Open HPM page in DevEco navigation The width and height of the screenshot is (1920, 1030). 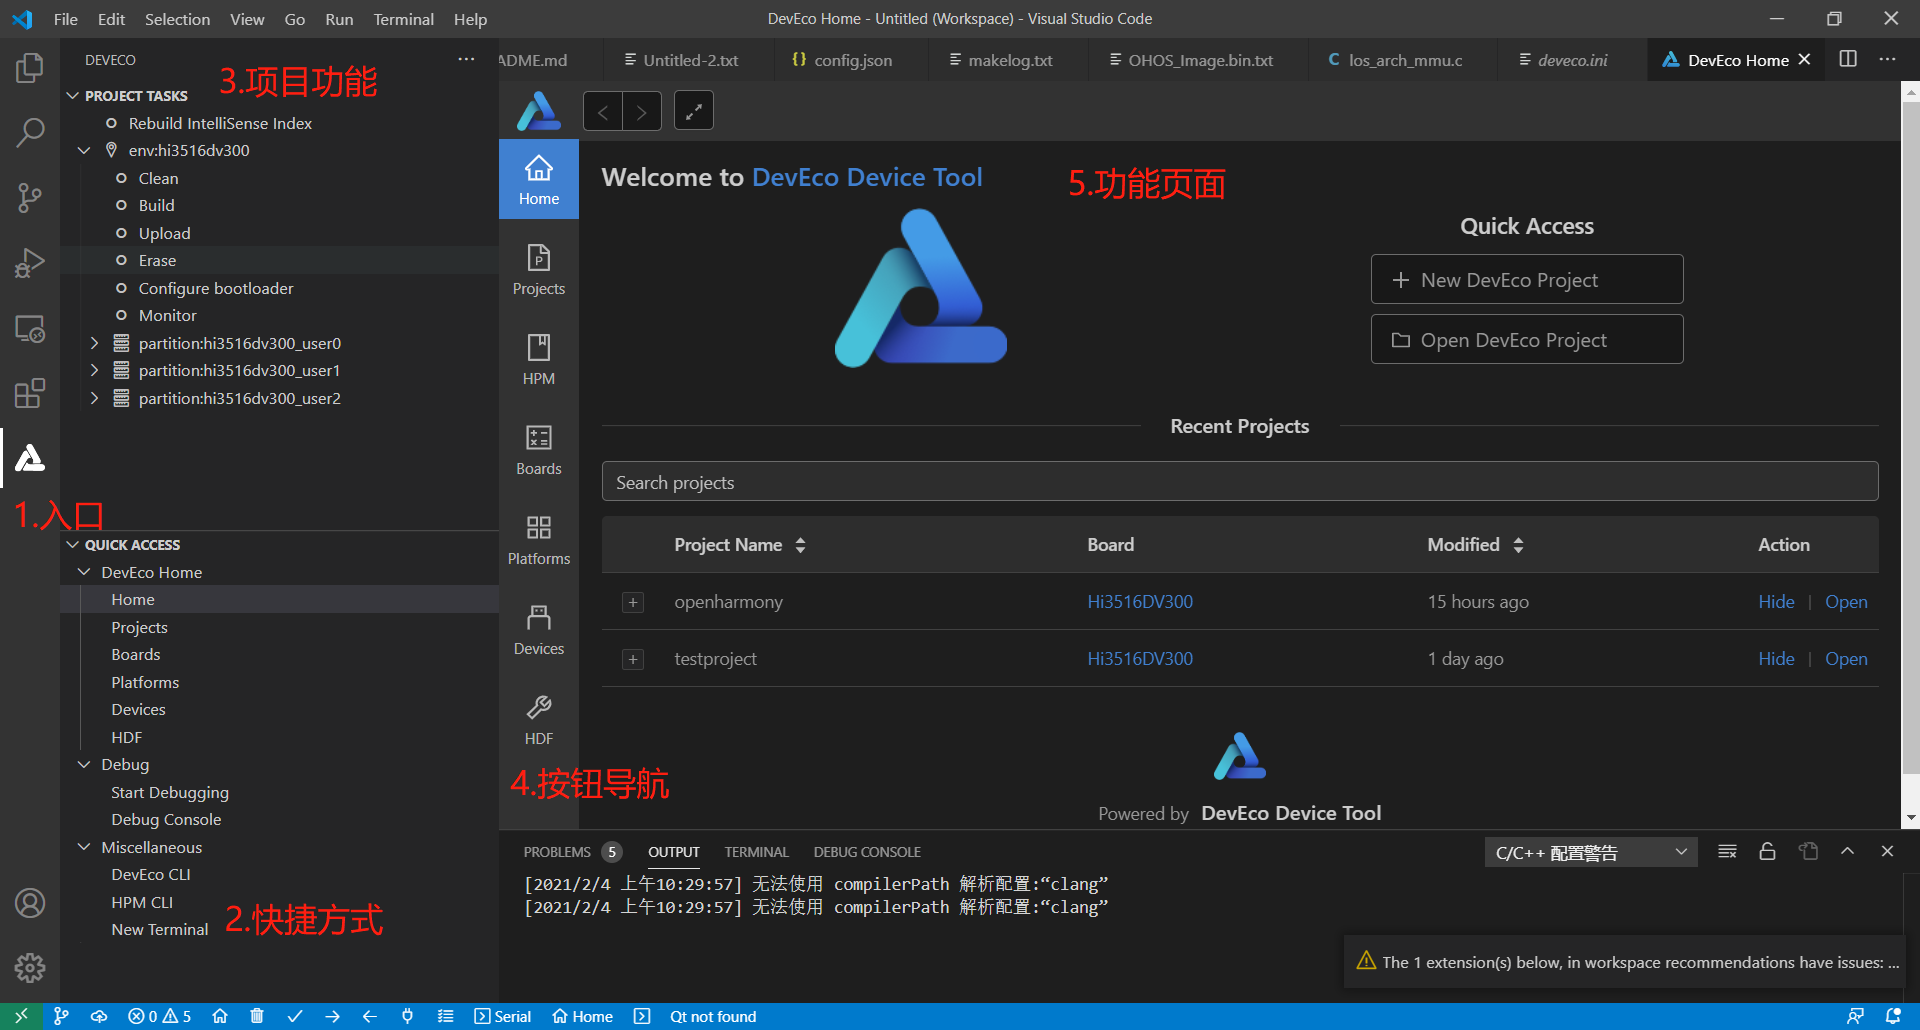(539, 360)
